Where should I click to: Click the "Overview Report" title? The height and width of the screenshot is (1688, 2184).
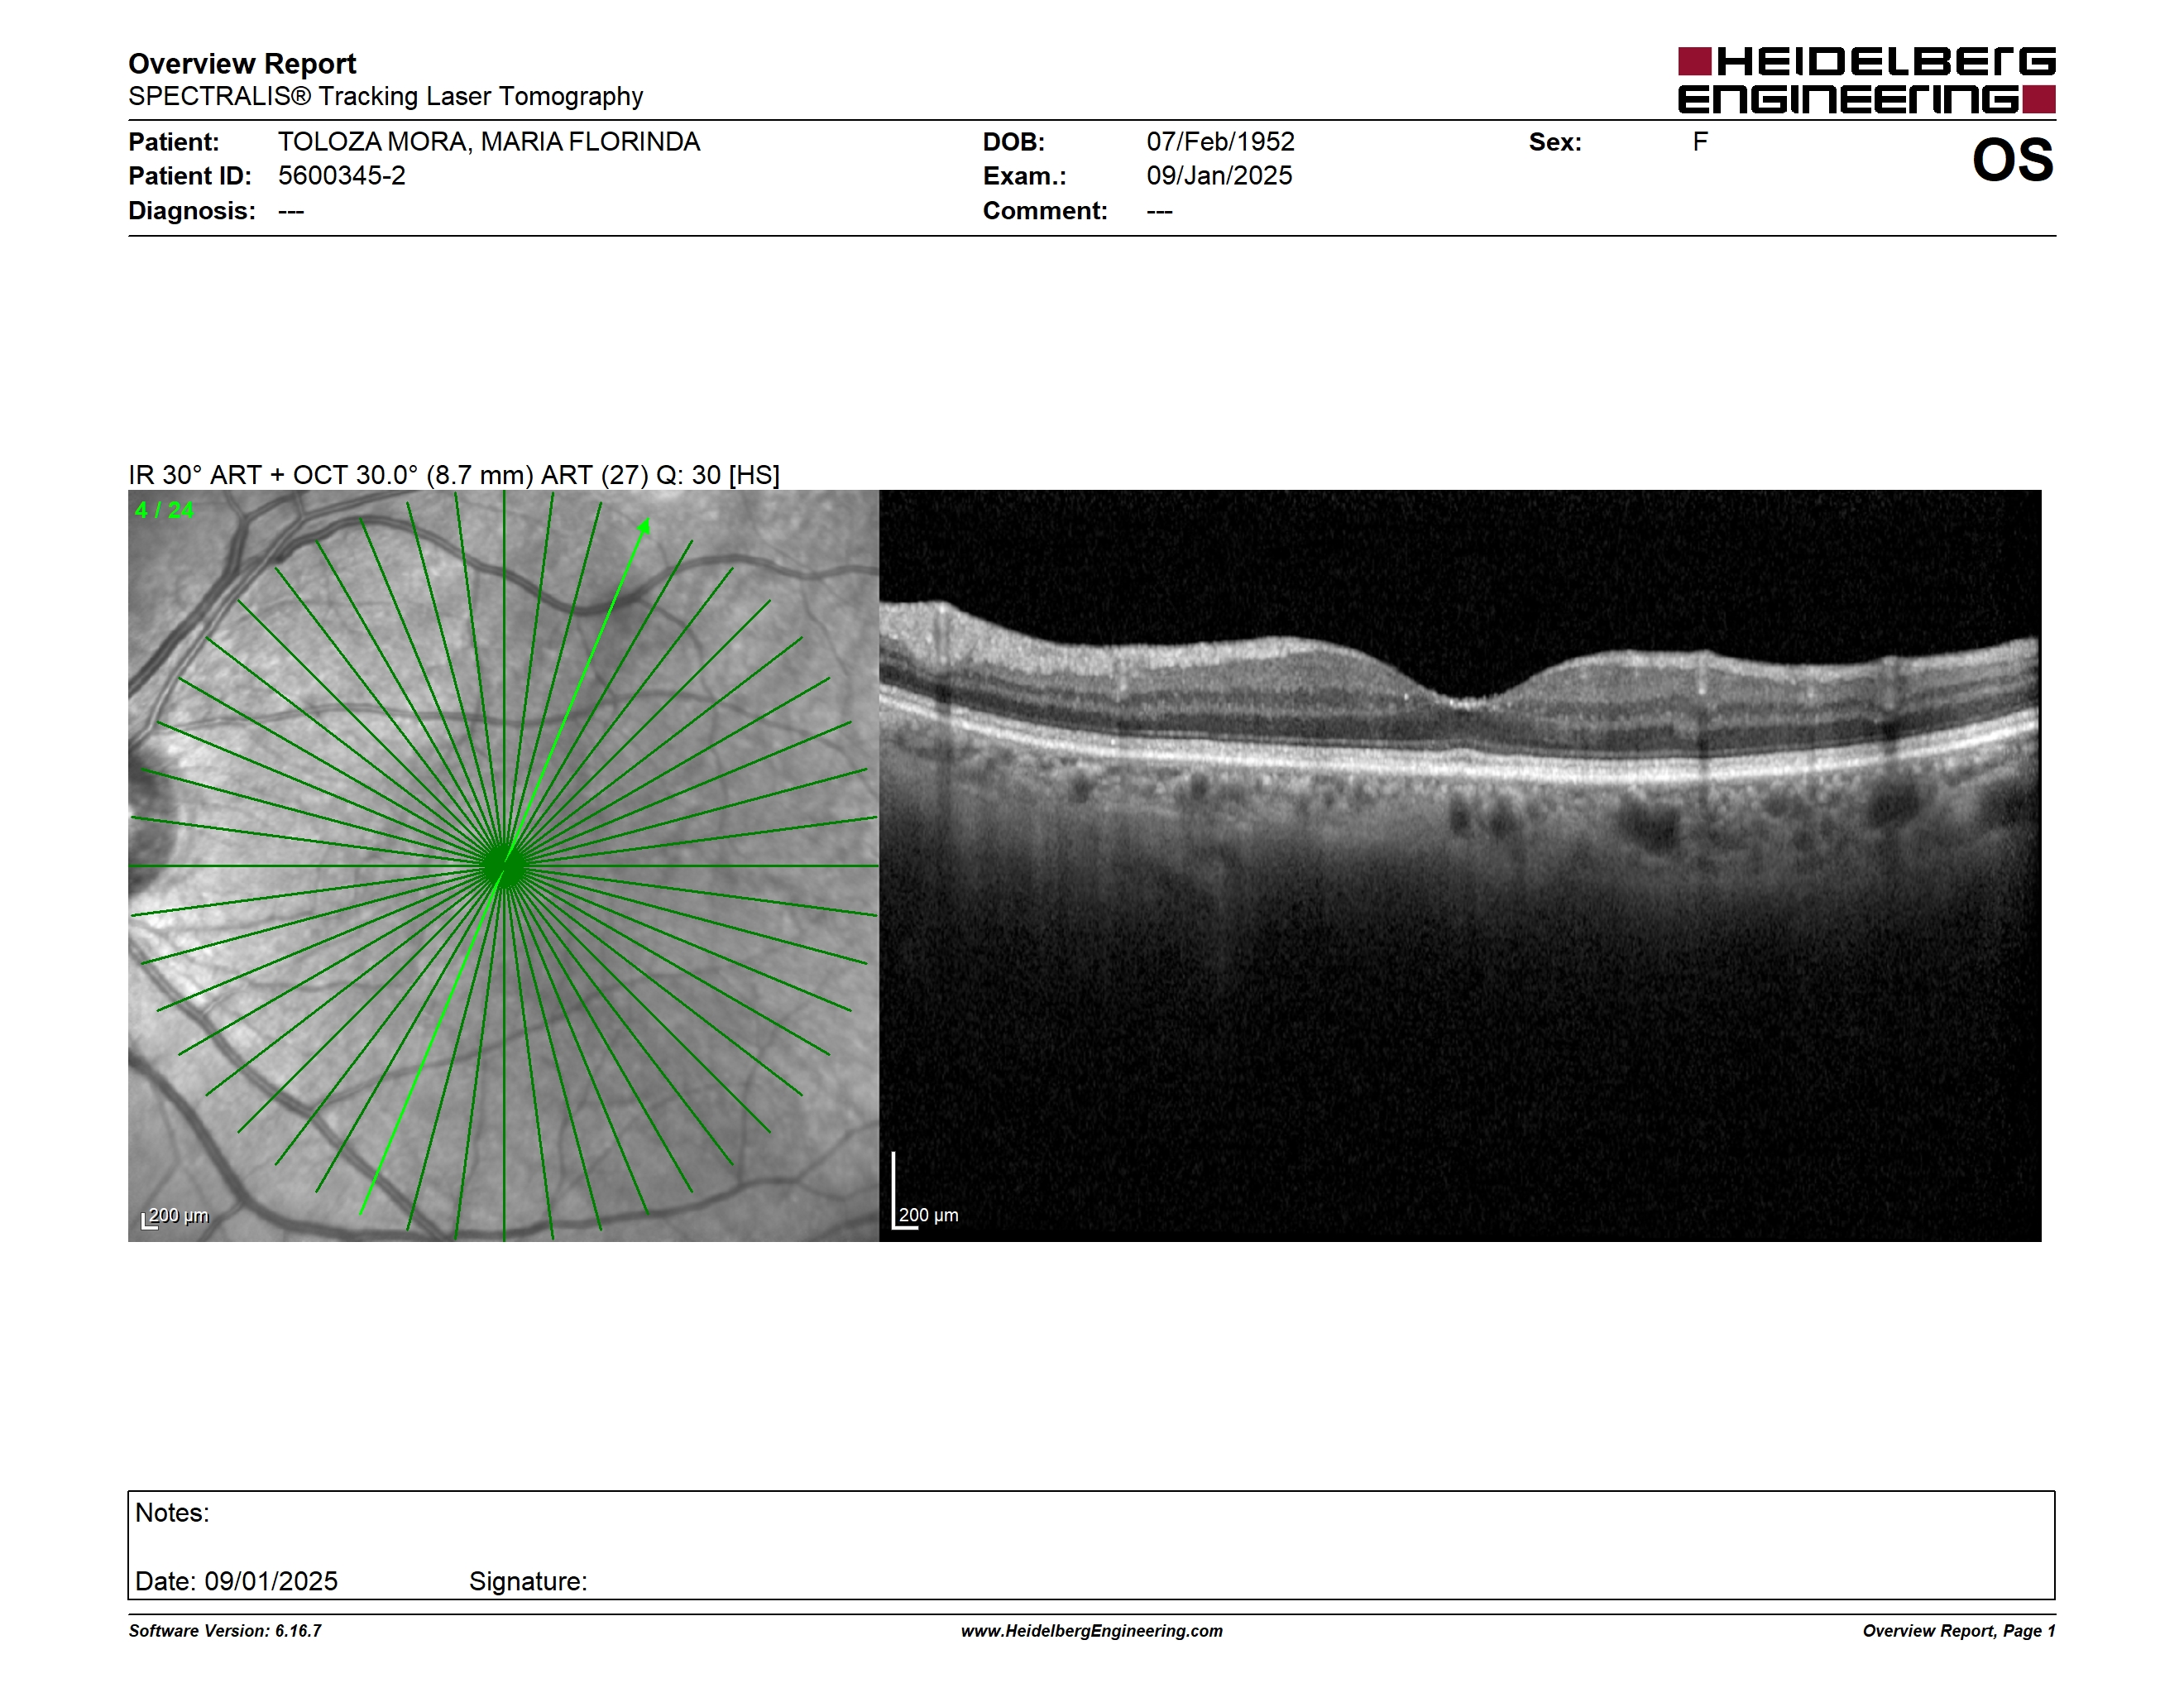pos(242,64)
